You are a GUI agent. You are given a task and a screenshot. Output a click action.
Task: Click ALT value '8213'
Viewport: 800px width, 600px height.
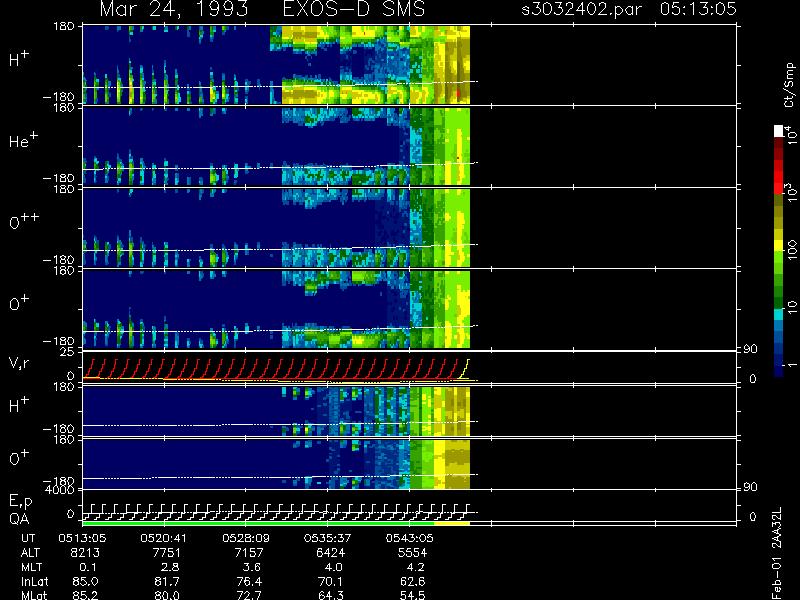coord(86,553)
